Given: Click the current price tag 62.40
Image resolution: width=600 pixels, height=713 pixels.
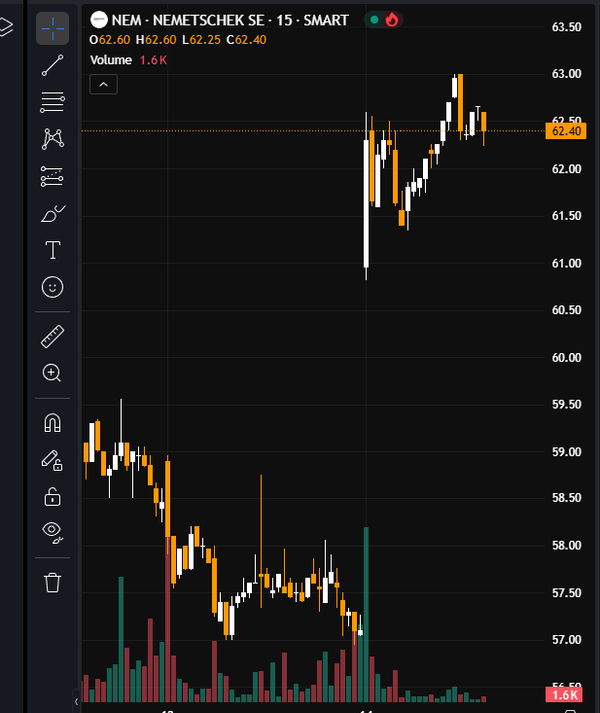Looking at the screenshot, I should pos(566,131).
